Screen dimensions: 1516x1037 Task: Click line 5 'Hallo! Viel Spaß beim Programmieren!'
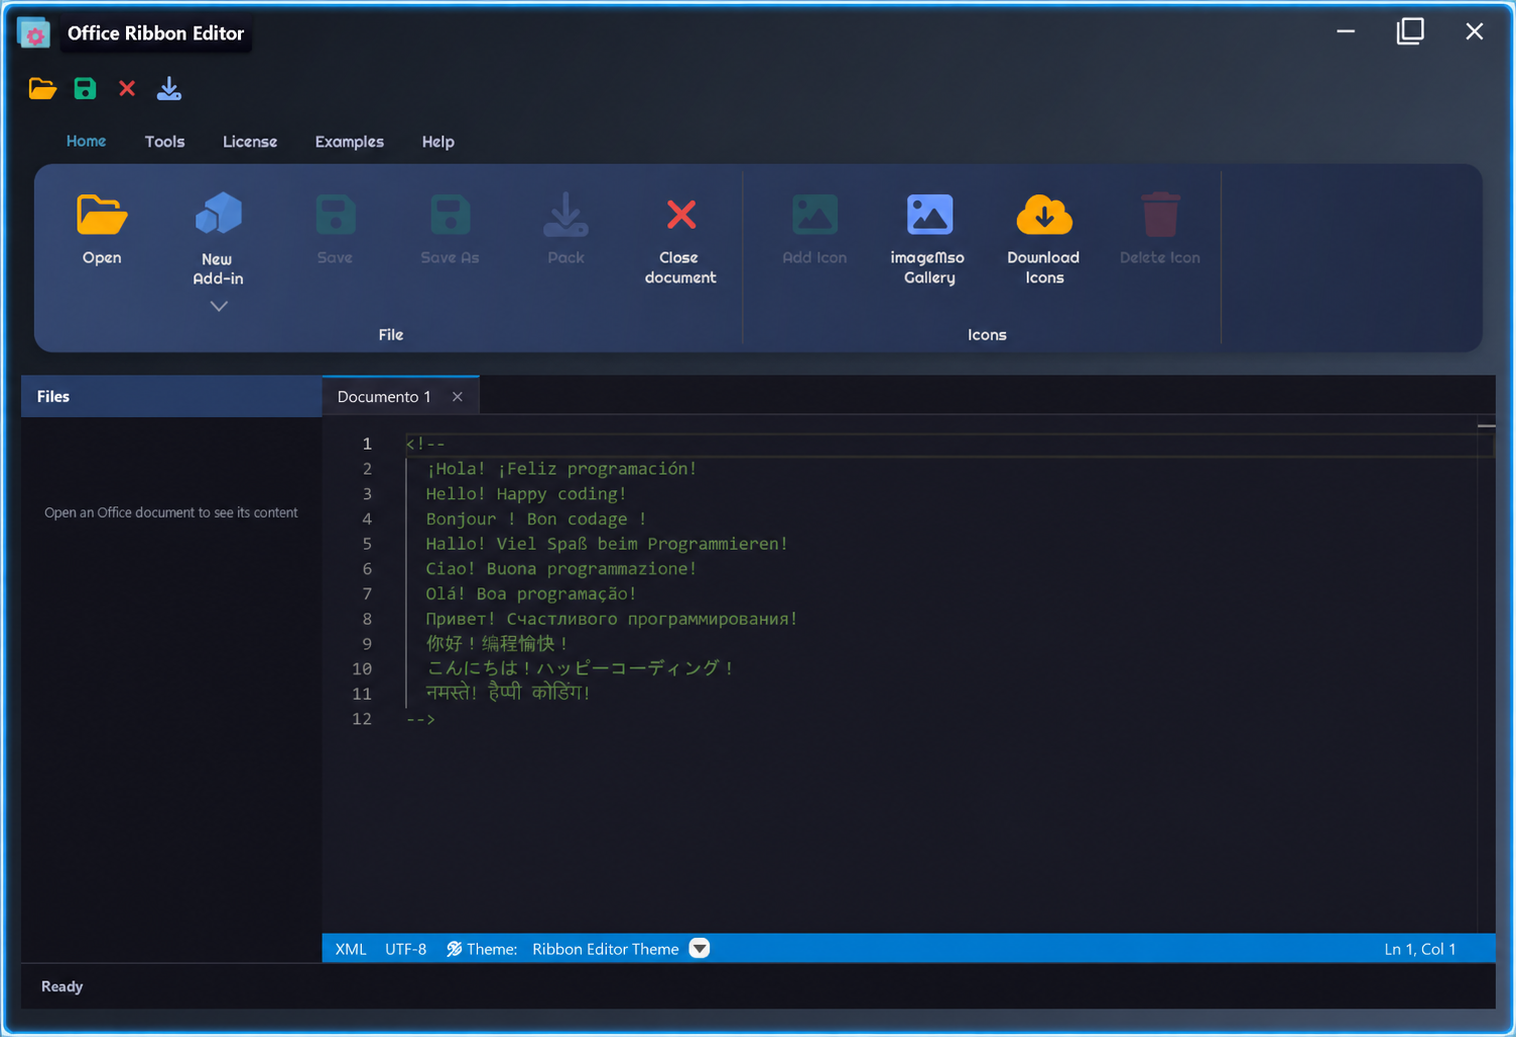pyautogui.click(x=607, y=544)
